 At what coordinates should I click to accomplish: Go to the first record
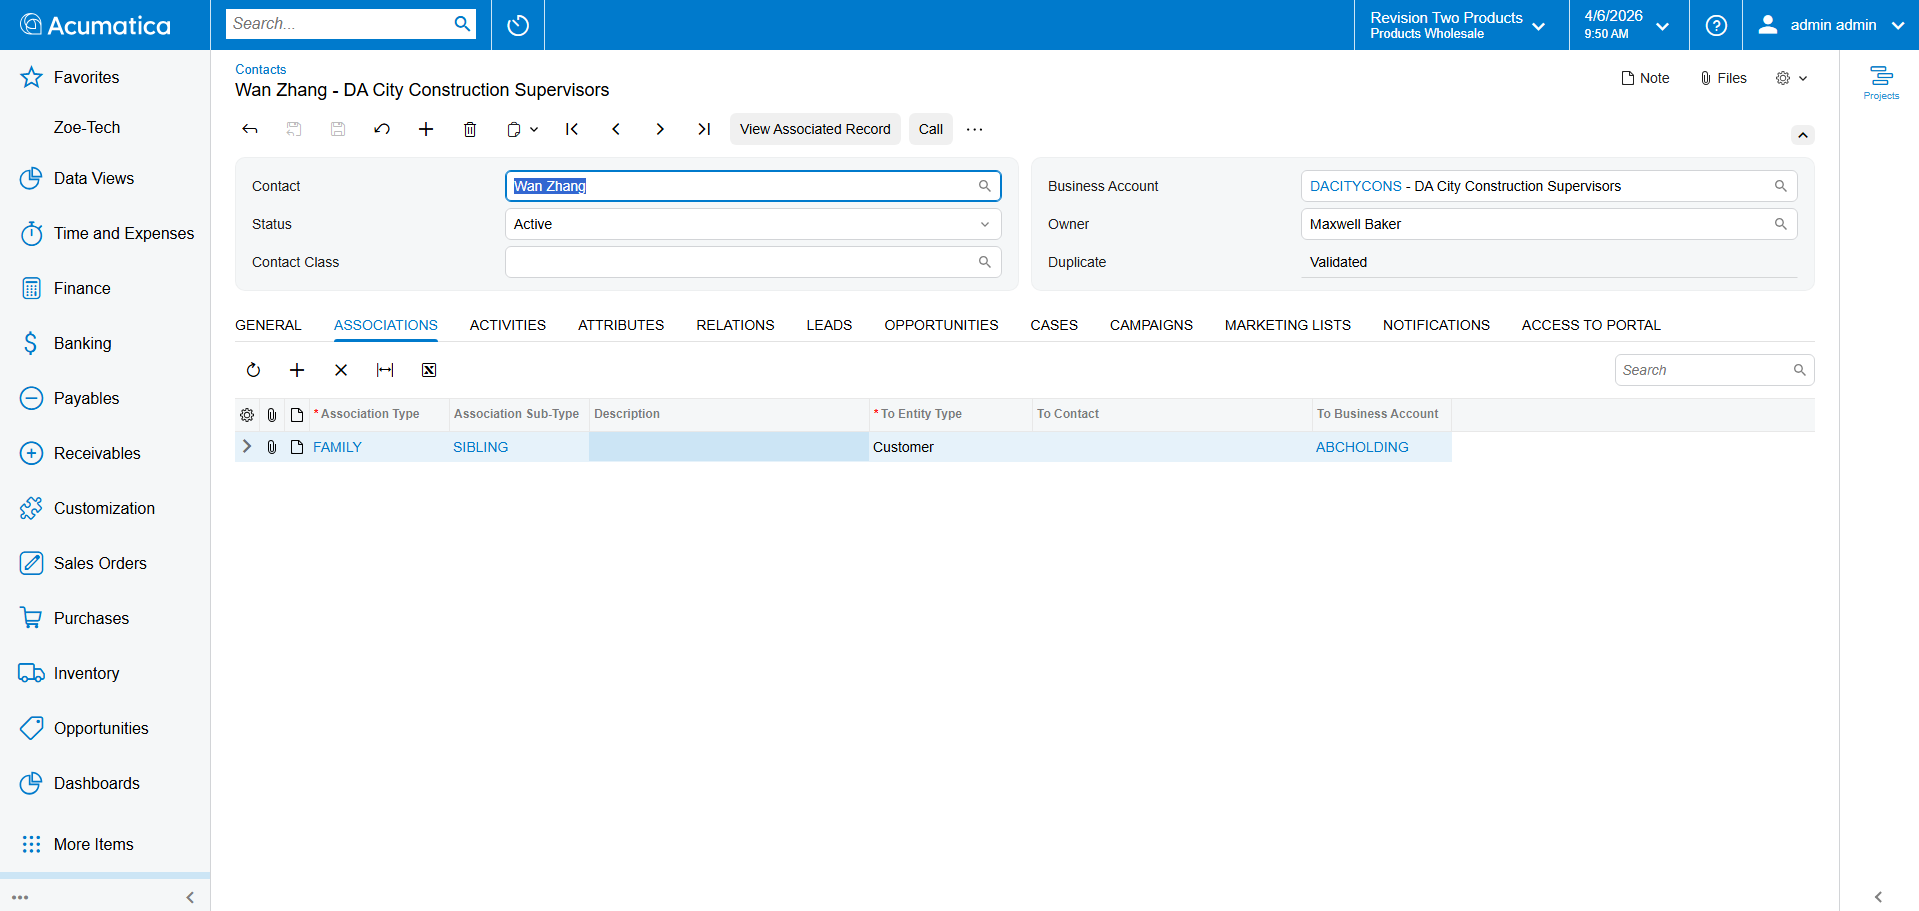coord(572,129)
